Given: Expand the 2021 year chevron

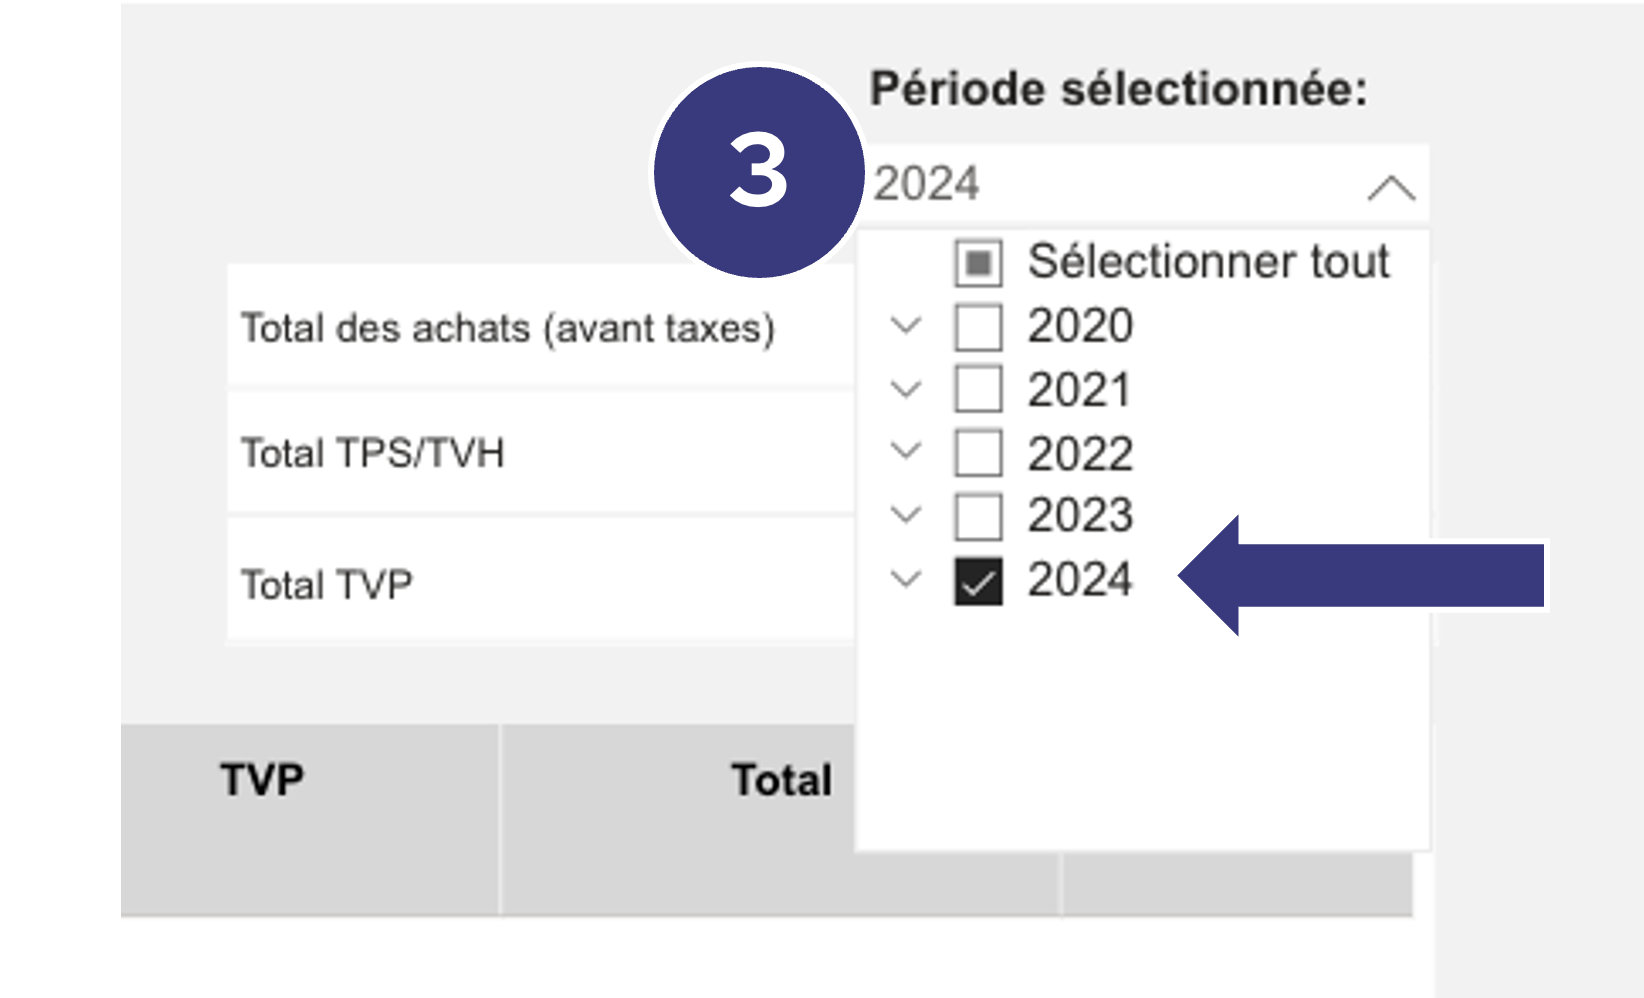Looking at the screenshot, I should click(x=906, y=389).
